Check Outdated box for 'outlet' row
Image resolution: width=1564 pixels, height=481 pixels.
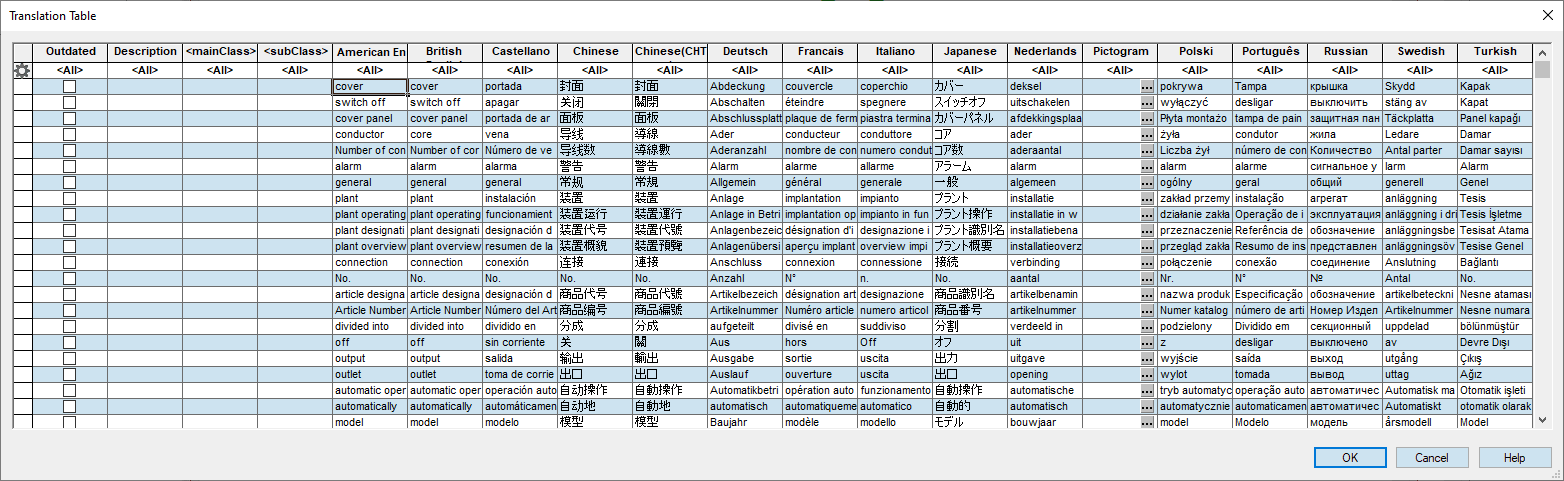pyautogui.click(x=70, y=374)
